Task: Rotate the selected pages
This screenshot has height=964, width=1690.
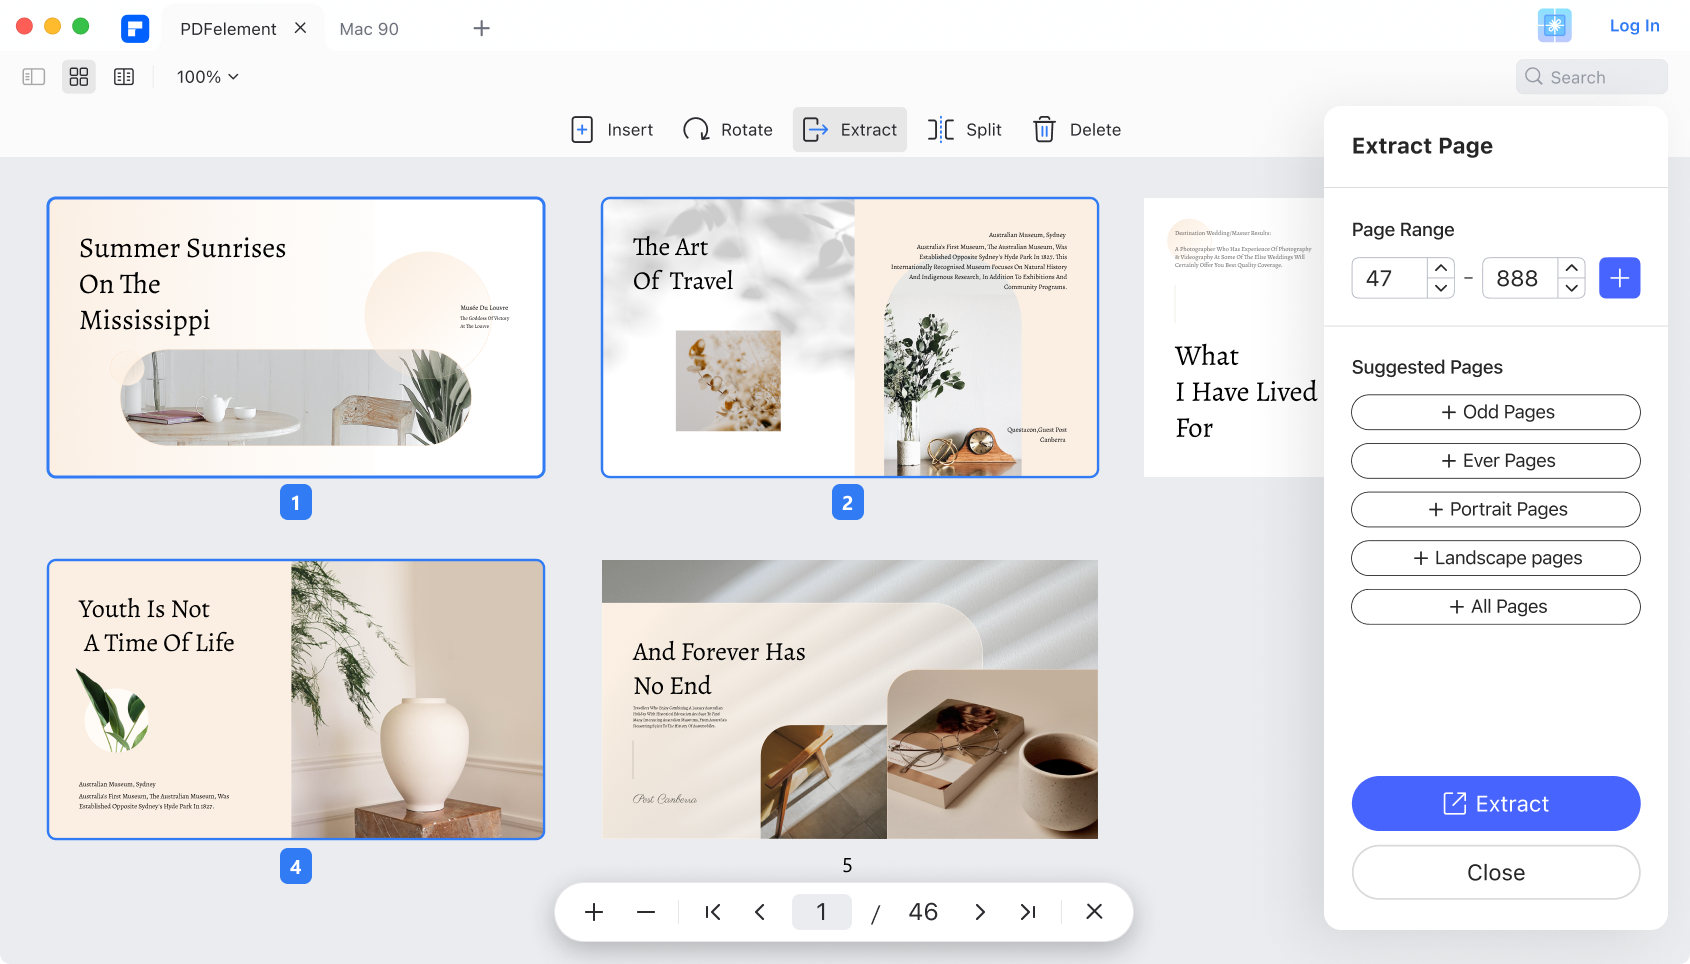Action: [727, 130]
